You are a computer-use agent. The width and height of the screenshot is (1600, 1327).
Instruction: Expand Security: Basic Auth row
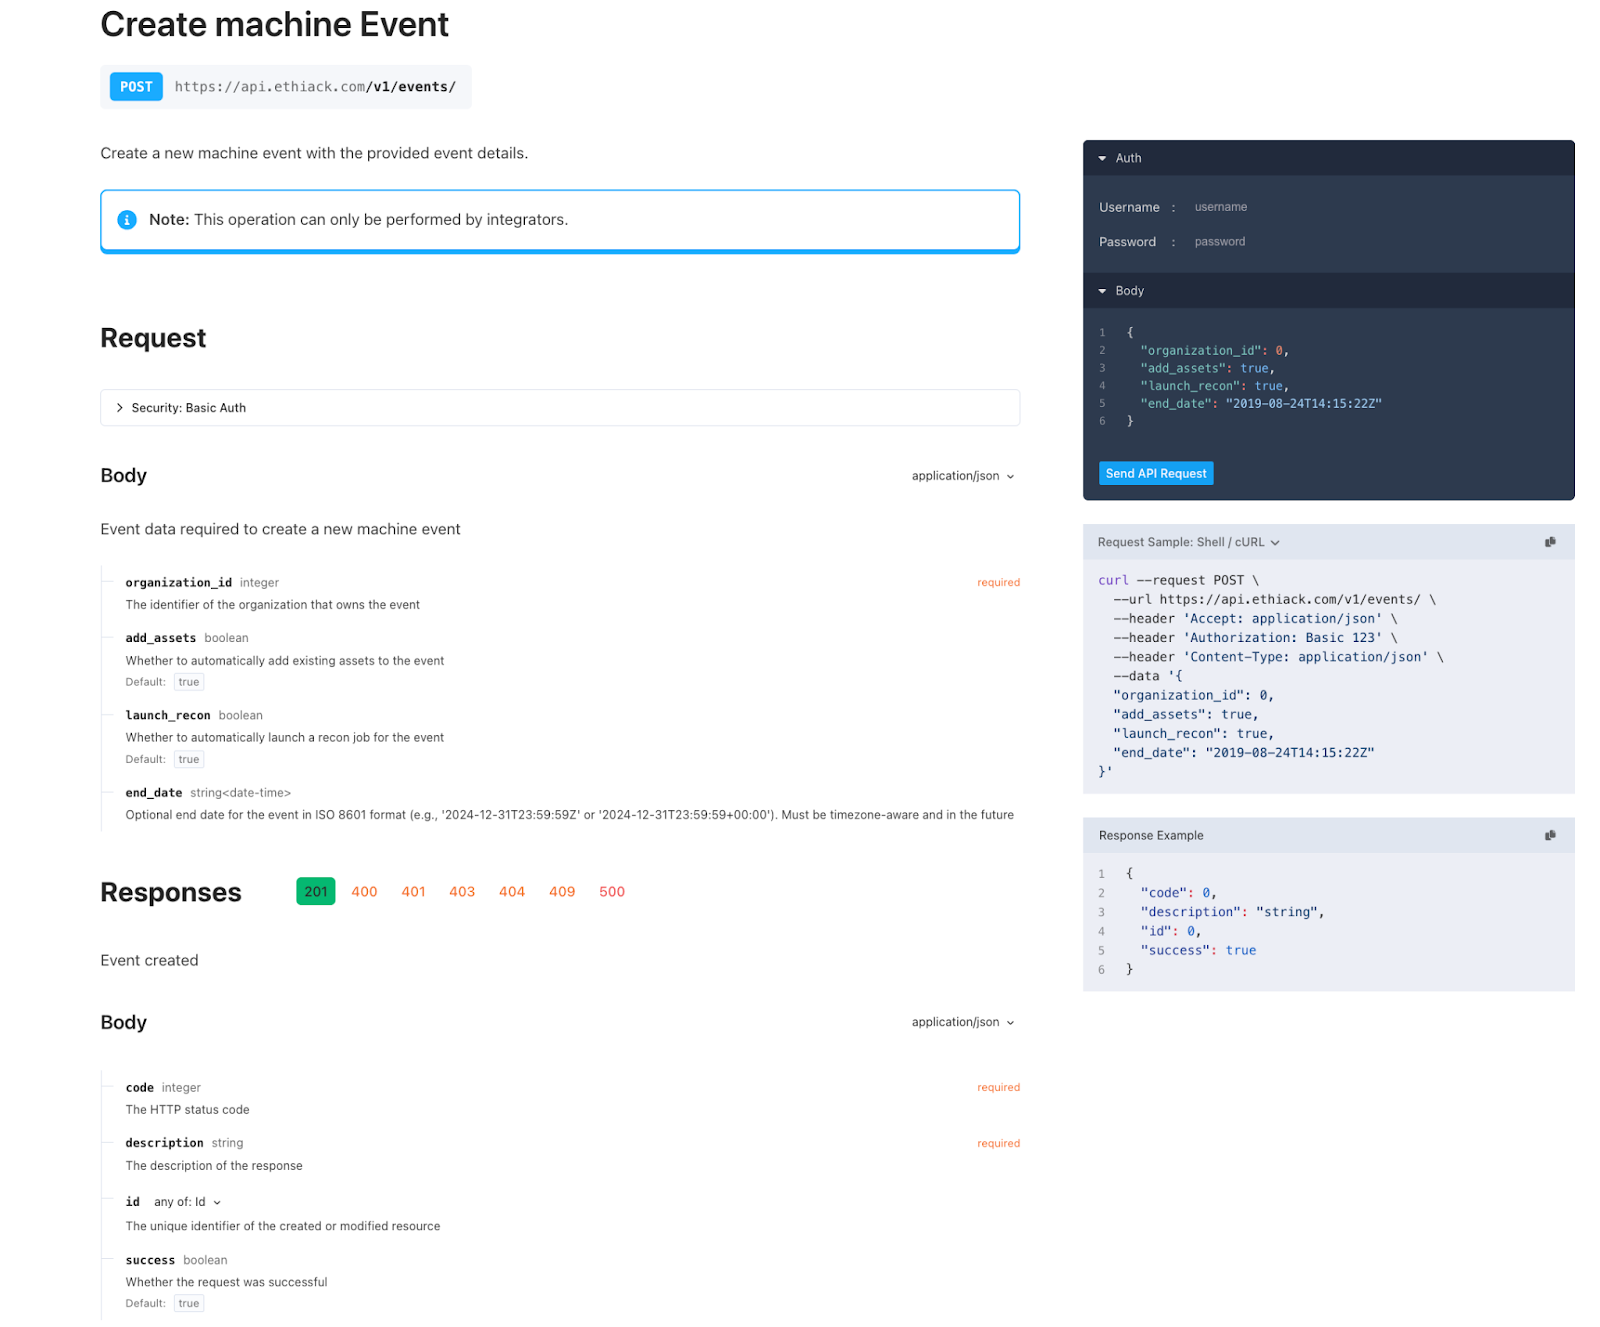click(x=560, y=408)
